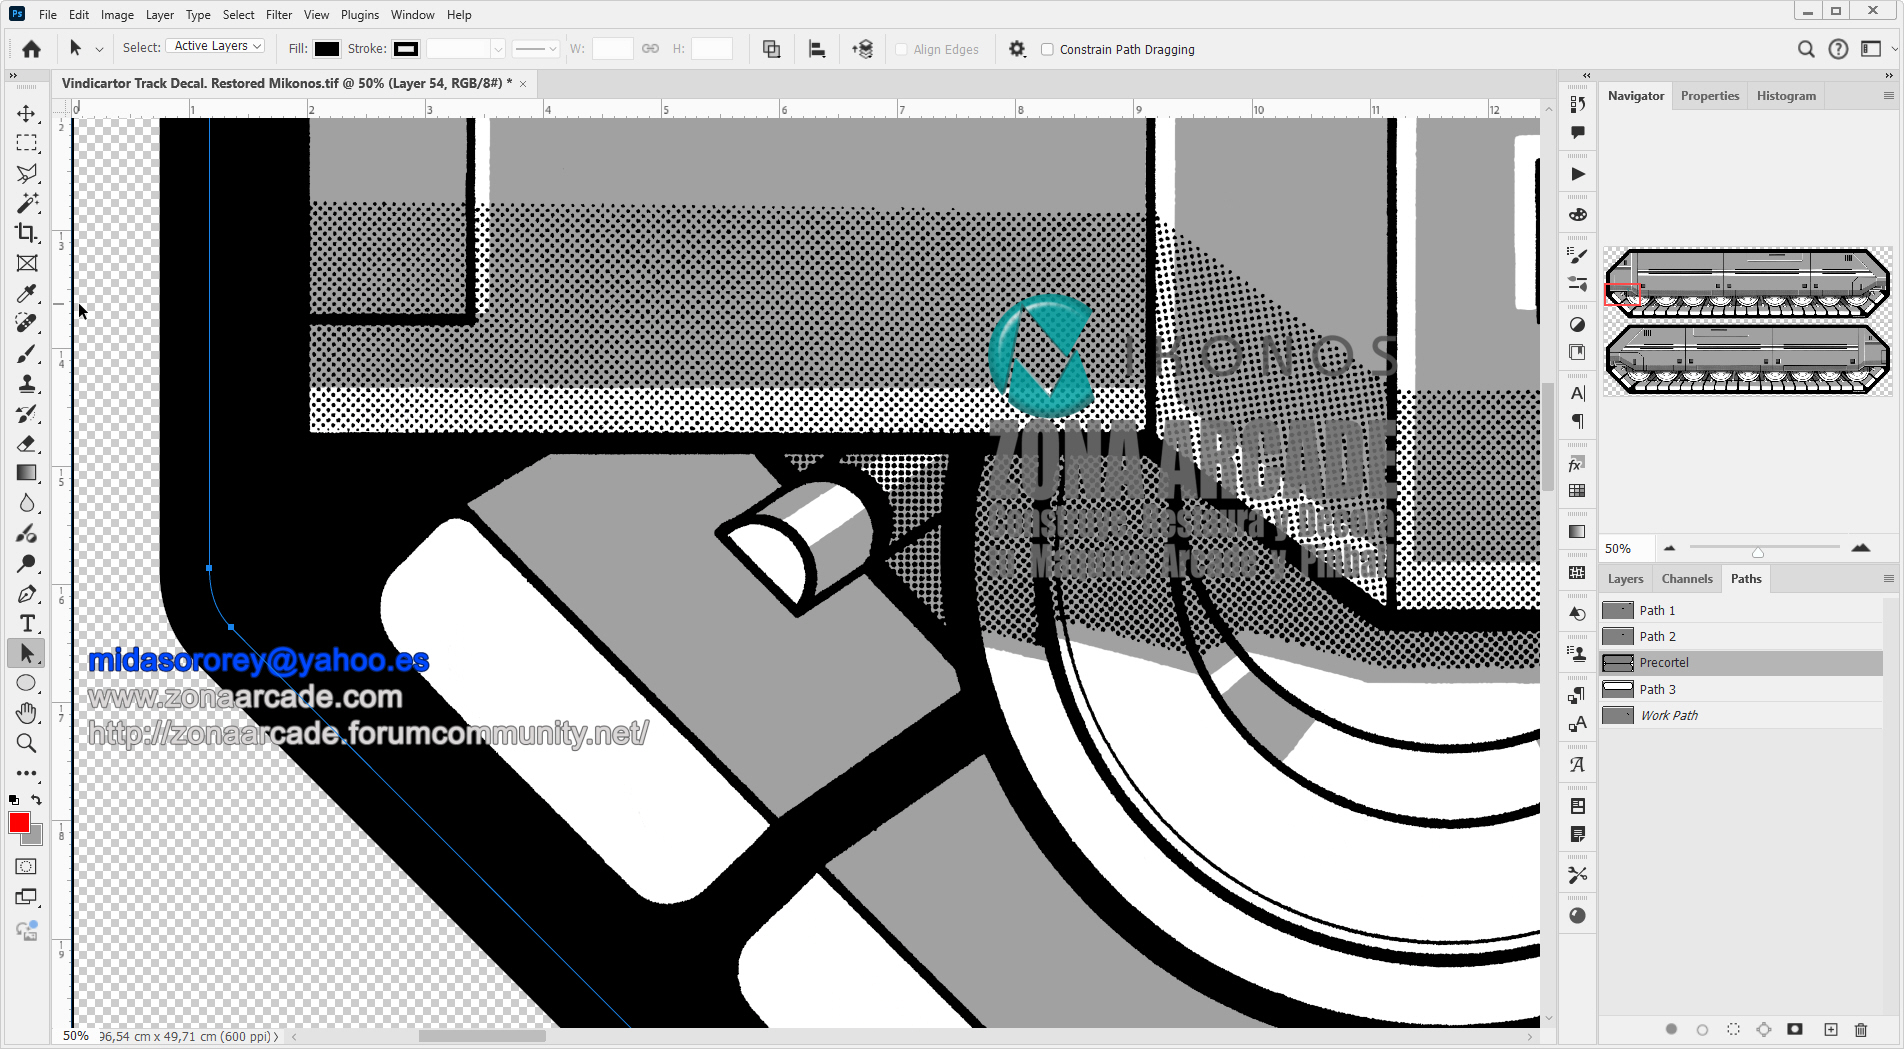Select the Zoom tool in toolbar
Screen dimensions: 1904x1049
[x=27, y=743]
